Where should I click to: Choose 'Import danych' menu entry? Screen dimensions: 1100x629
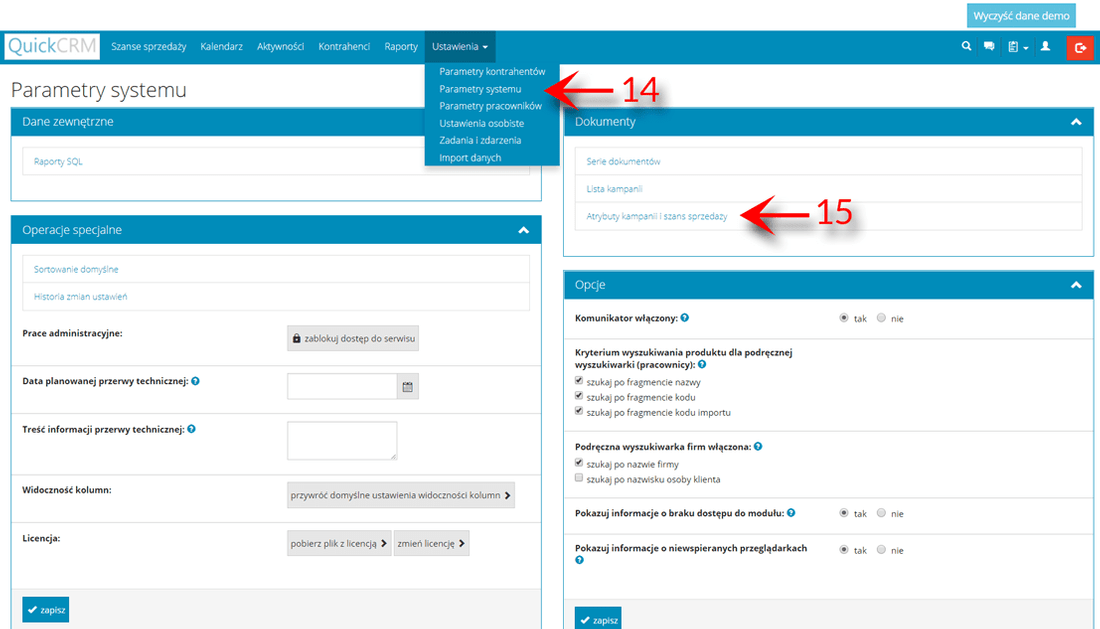470,158
